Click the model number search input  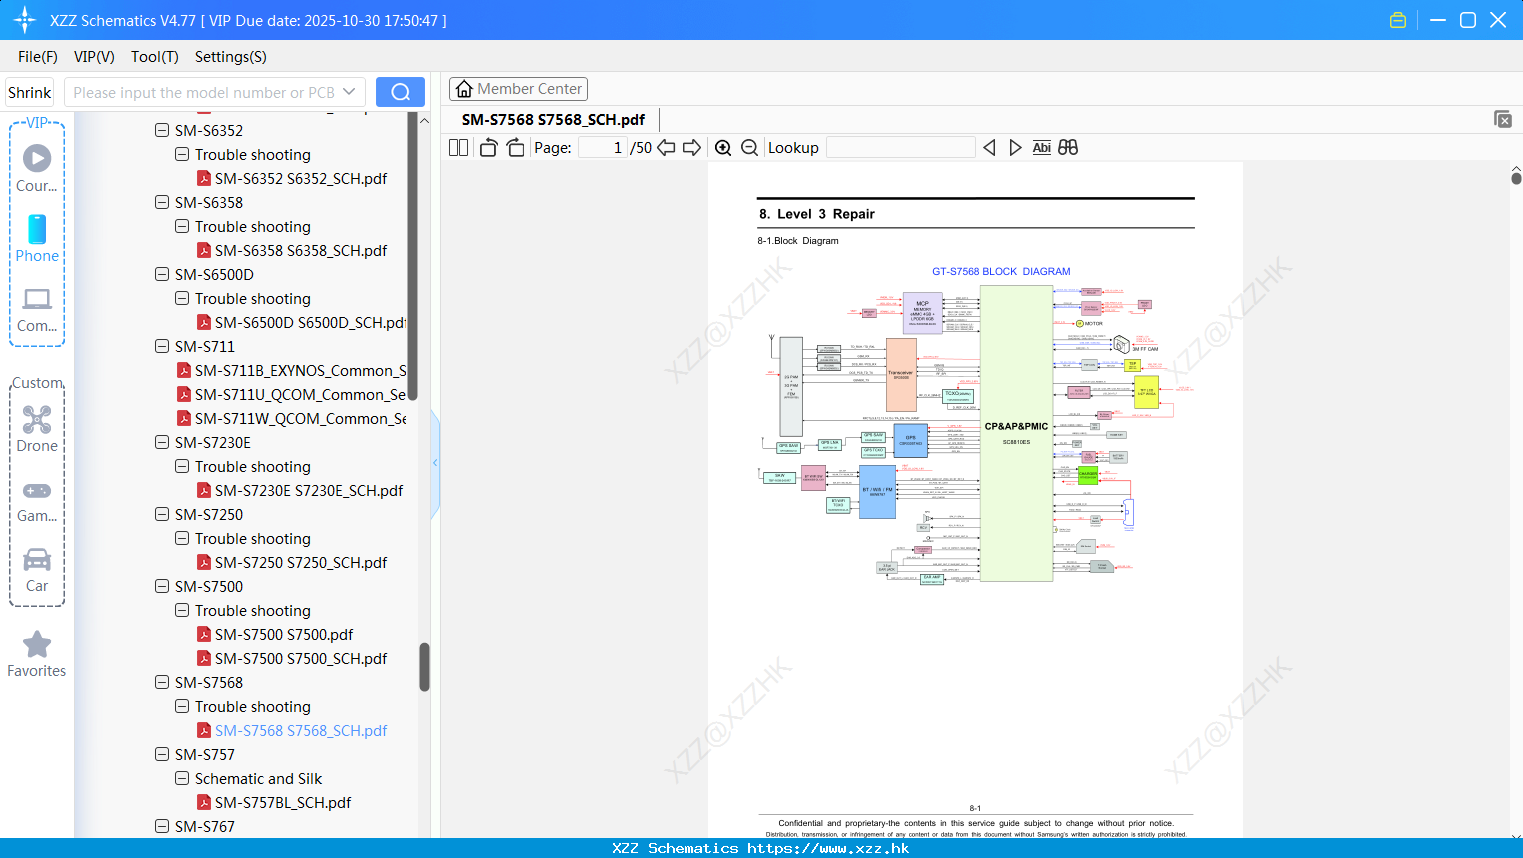click(x=205, y=92)
